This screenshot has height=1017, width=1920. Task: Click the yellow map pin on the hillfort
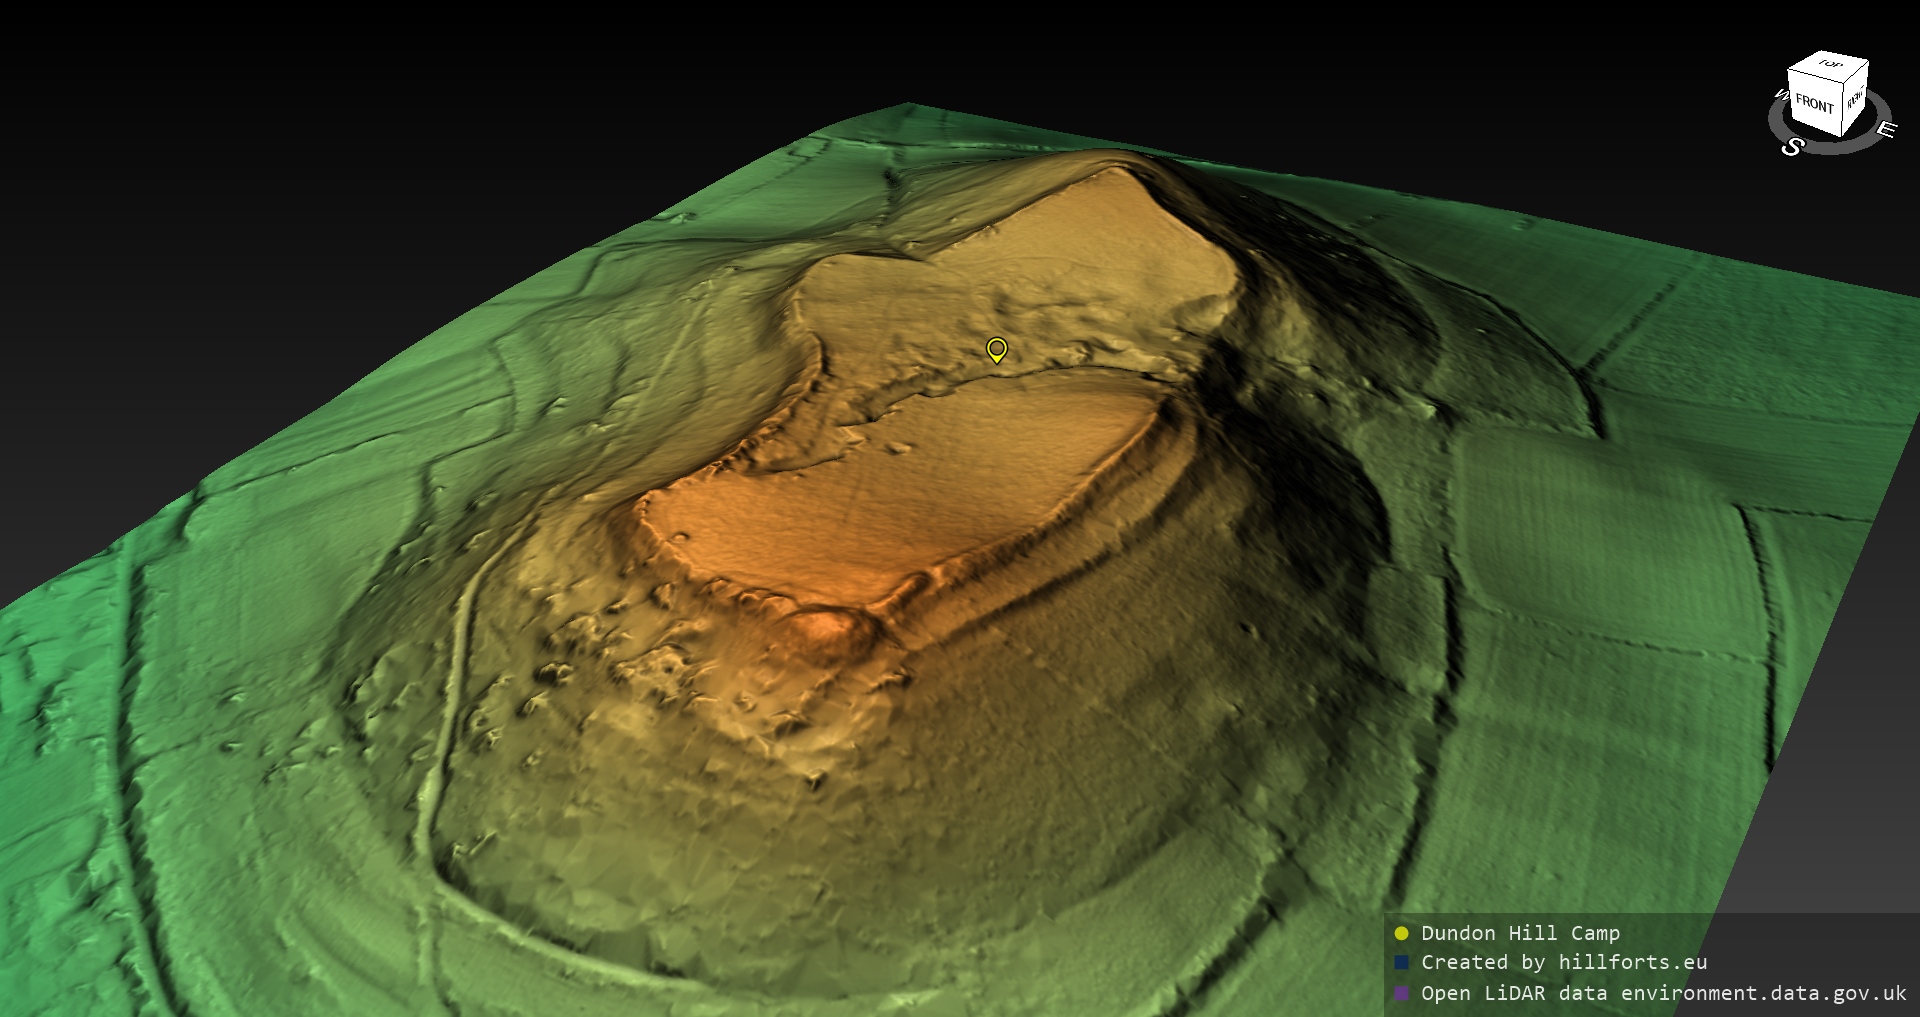pos(996,349)
